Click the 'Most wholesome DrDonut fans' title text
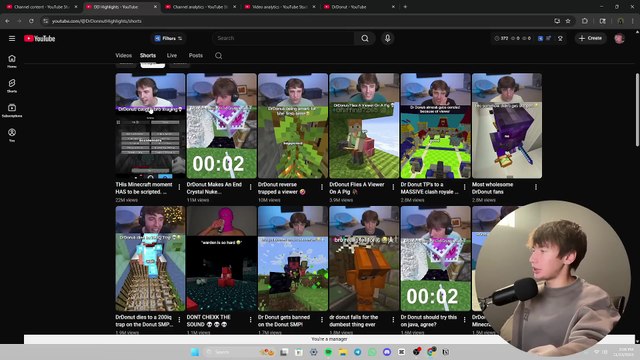 point(493,188)
